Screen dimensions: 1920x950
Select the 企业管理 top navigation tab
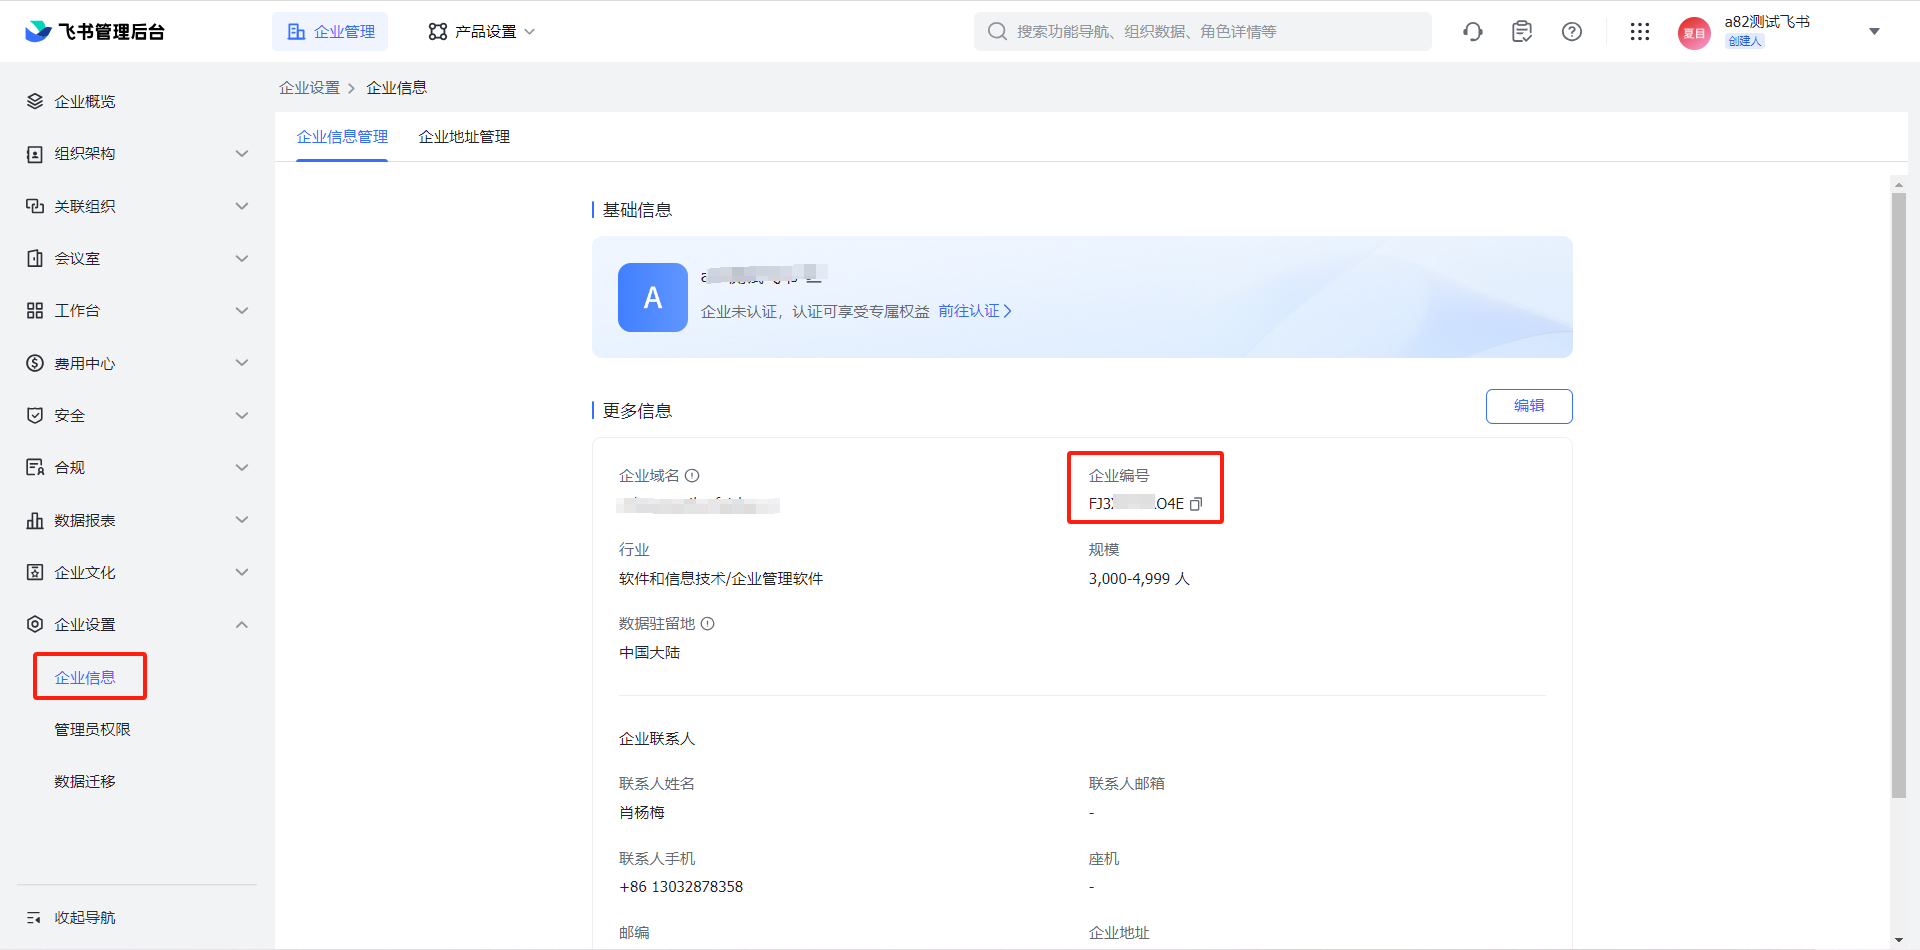click(x=330, y=32)
